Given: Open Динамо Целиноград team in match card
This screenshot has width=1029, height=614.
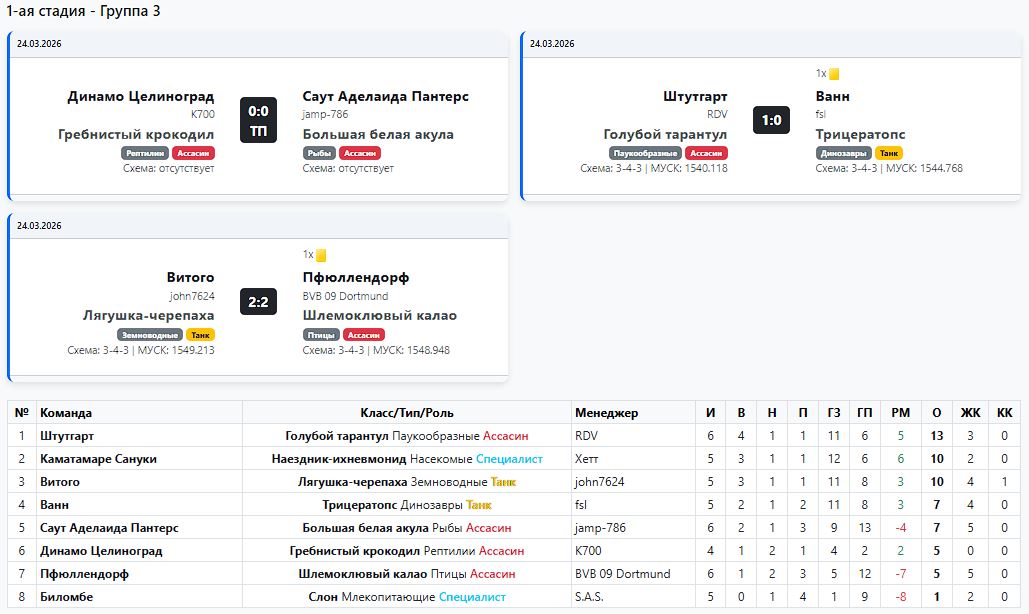Looking at the screenshot, I should (x=141, y=97).
